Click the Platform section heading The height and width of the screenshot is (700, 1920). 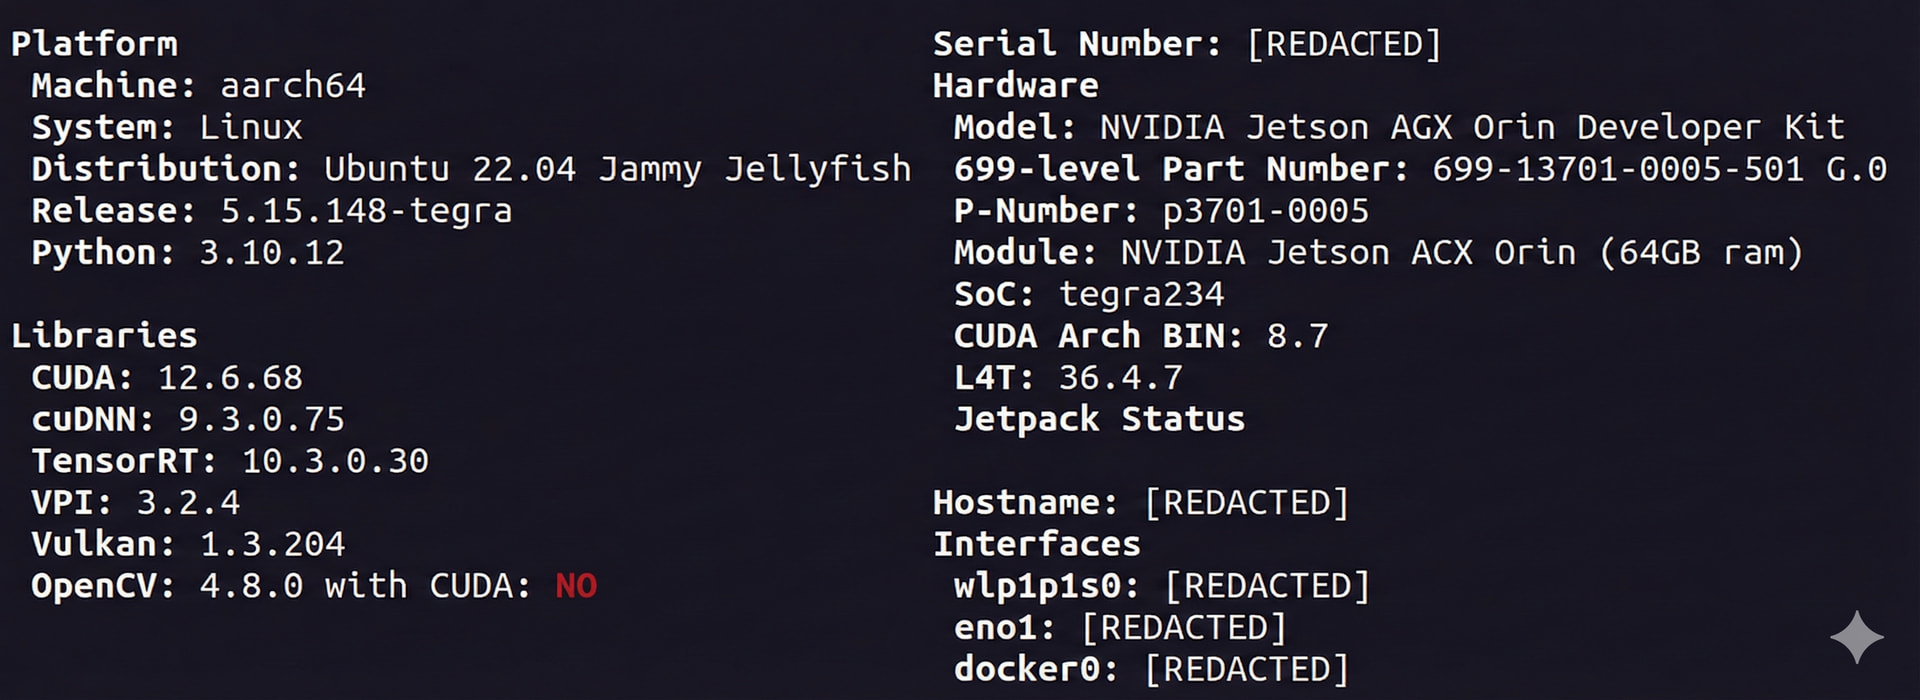click(94, 44)
